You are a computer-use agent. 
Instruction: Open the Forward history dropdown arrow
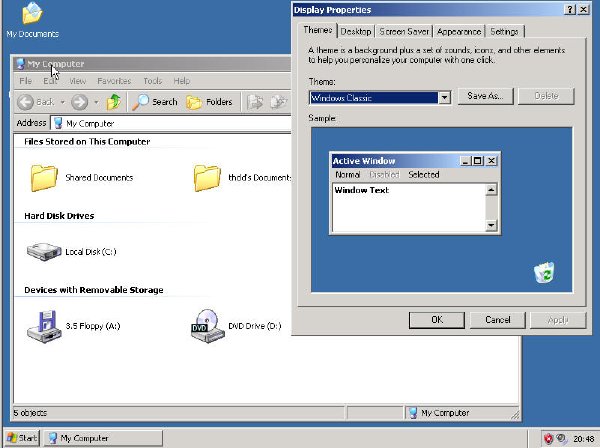(96, 102)
